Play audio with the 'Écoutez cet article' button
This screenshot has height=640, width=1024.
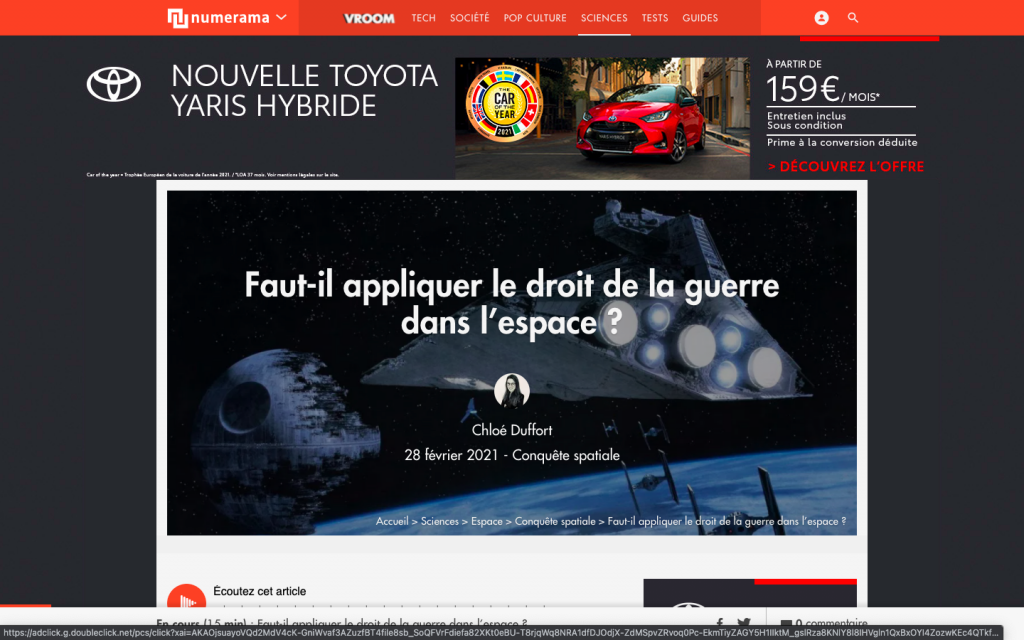point(187,596)
